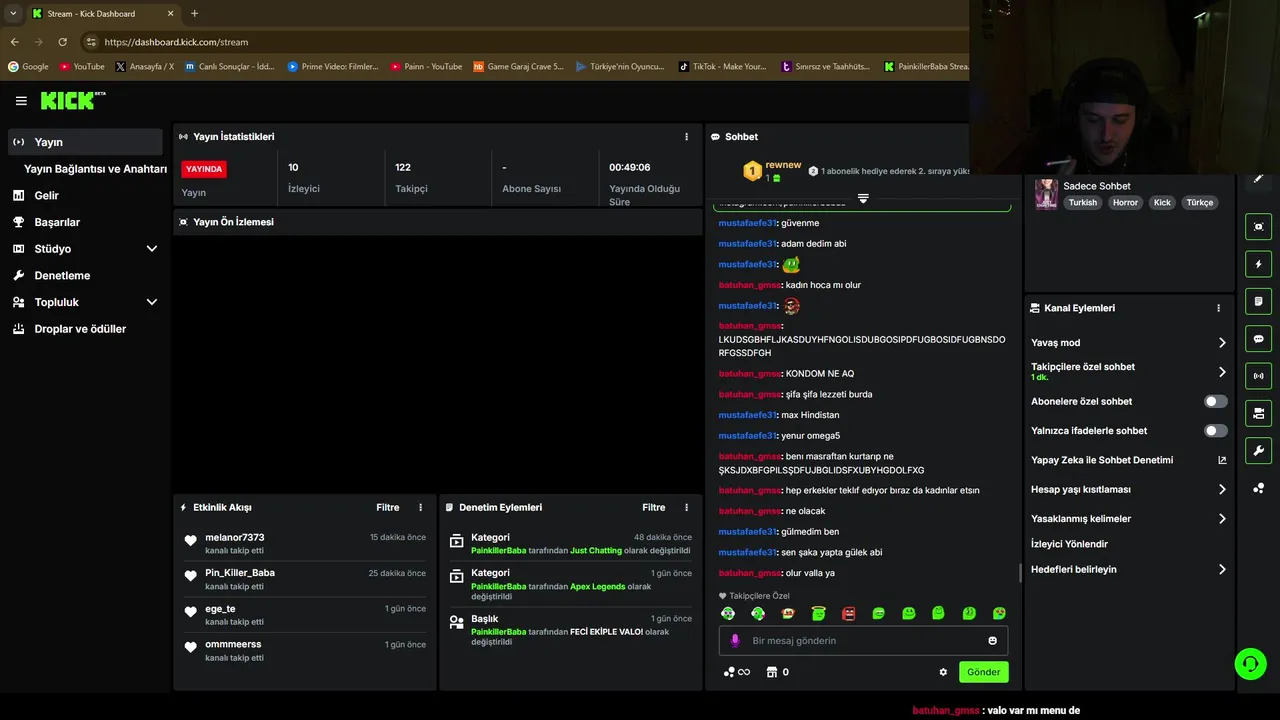Open the emoji picker in the message box
1280x720 pixels.
(993, 640)
